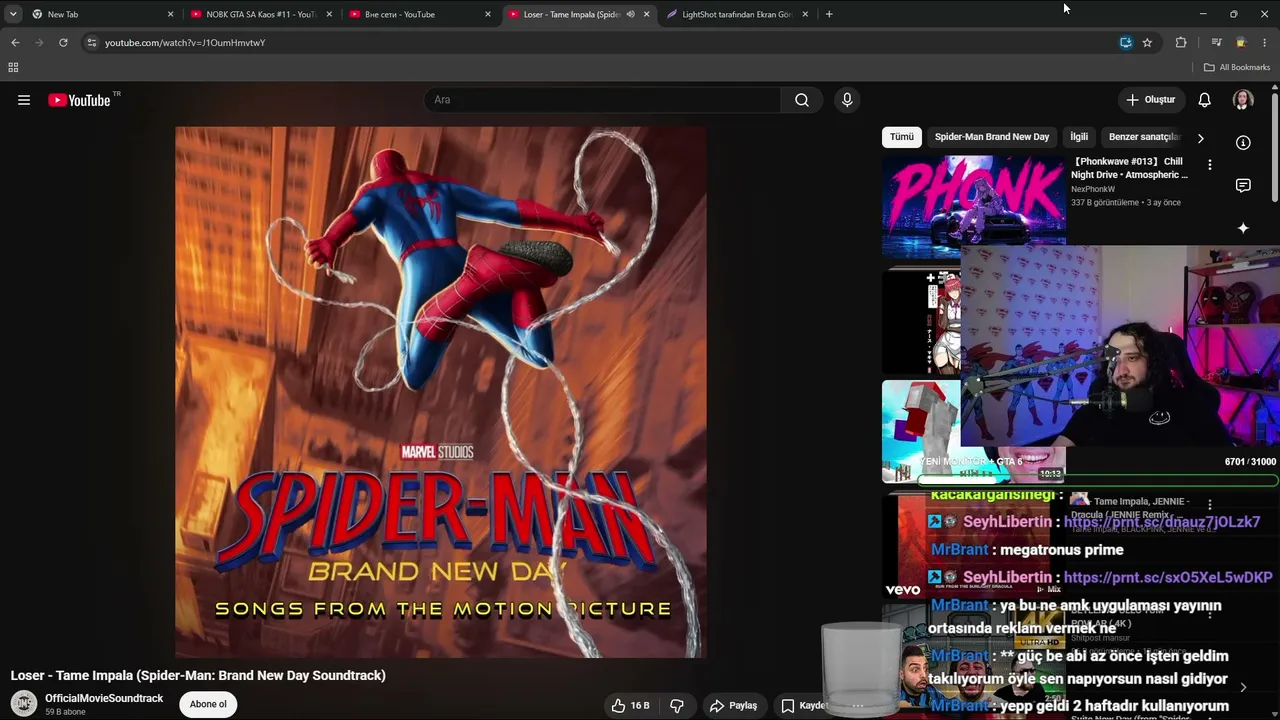Image resolution: width=1280 pixels, height=720 pixels.
Task: Open the AI sparkle panel icon
Action: (x=1243, y=228)
